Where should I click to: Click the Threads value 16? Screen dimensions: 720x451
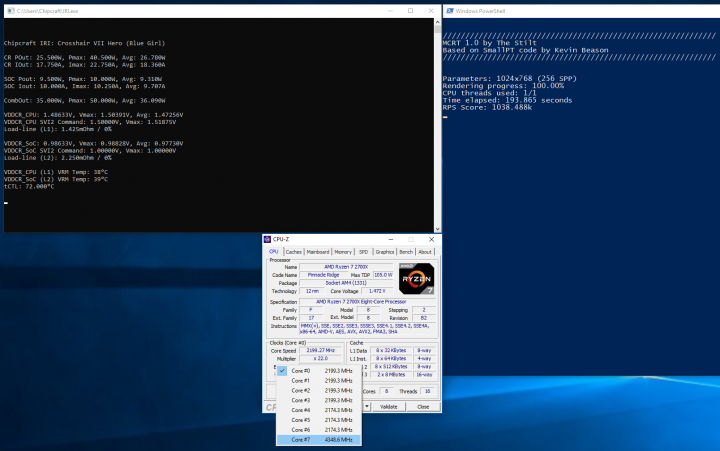coord(428,391)
